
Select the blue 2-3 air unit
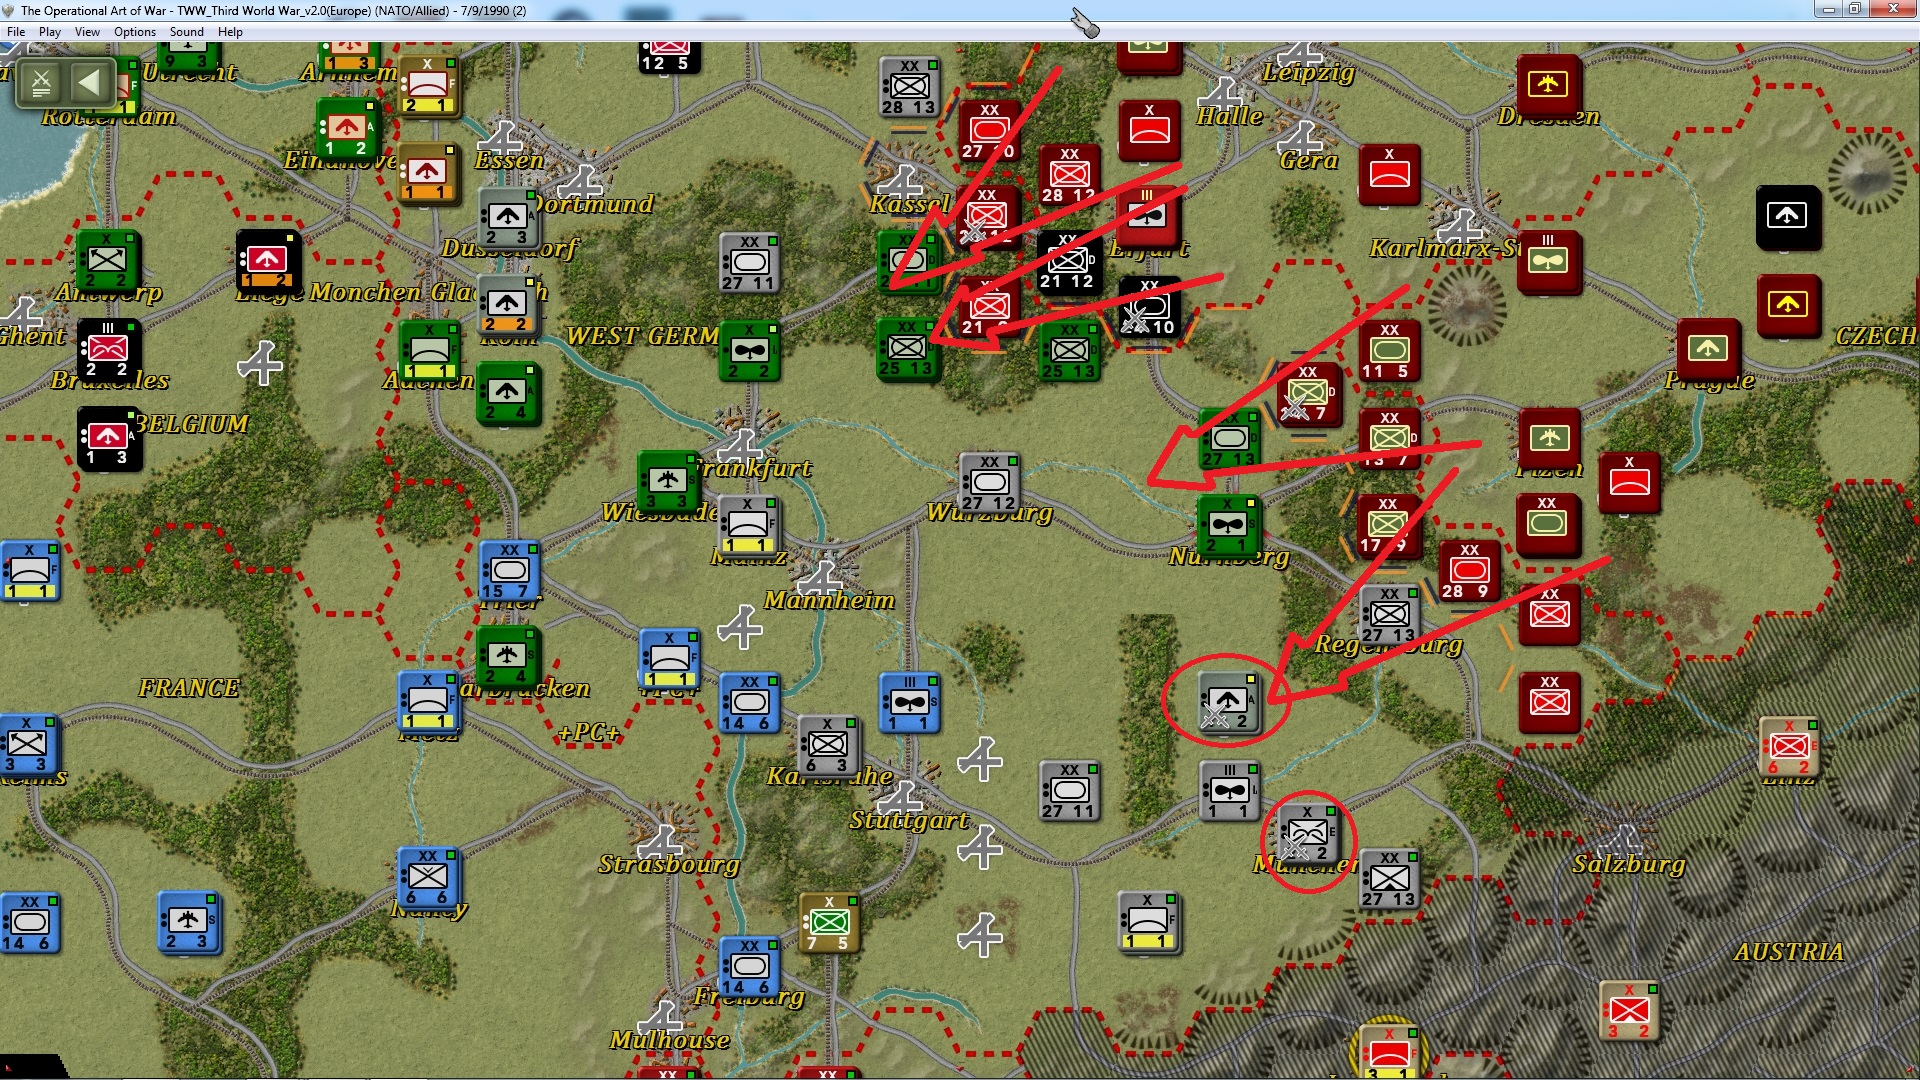click(x=189, y=921)
